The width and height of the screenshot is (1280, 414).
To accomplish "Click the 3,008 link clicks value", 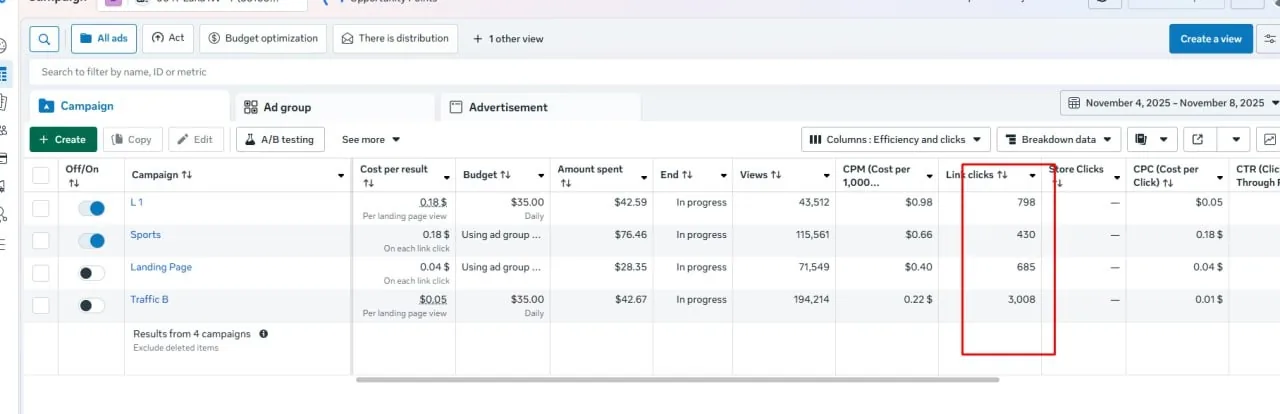I will 1020,299.
